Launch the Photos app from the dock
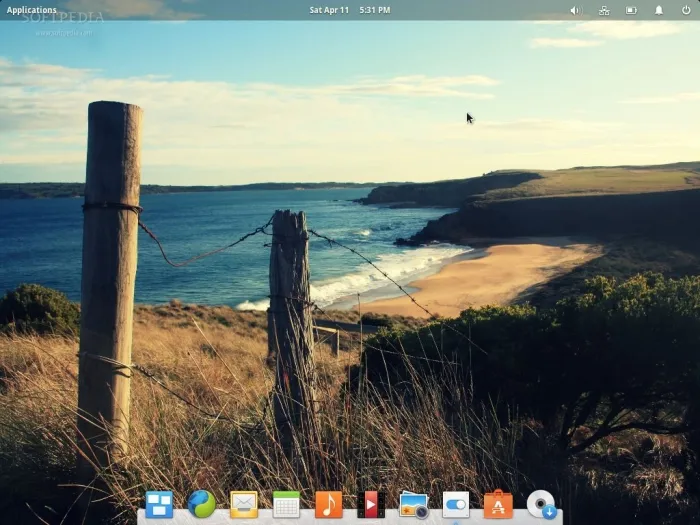This screenshot has height=525, width=700. (413, 504)
